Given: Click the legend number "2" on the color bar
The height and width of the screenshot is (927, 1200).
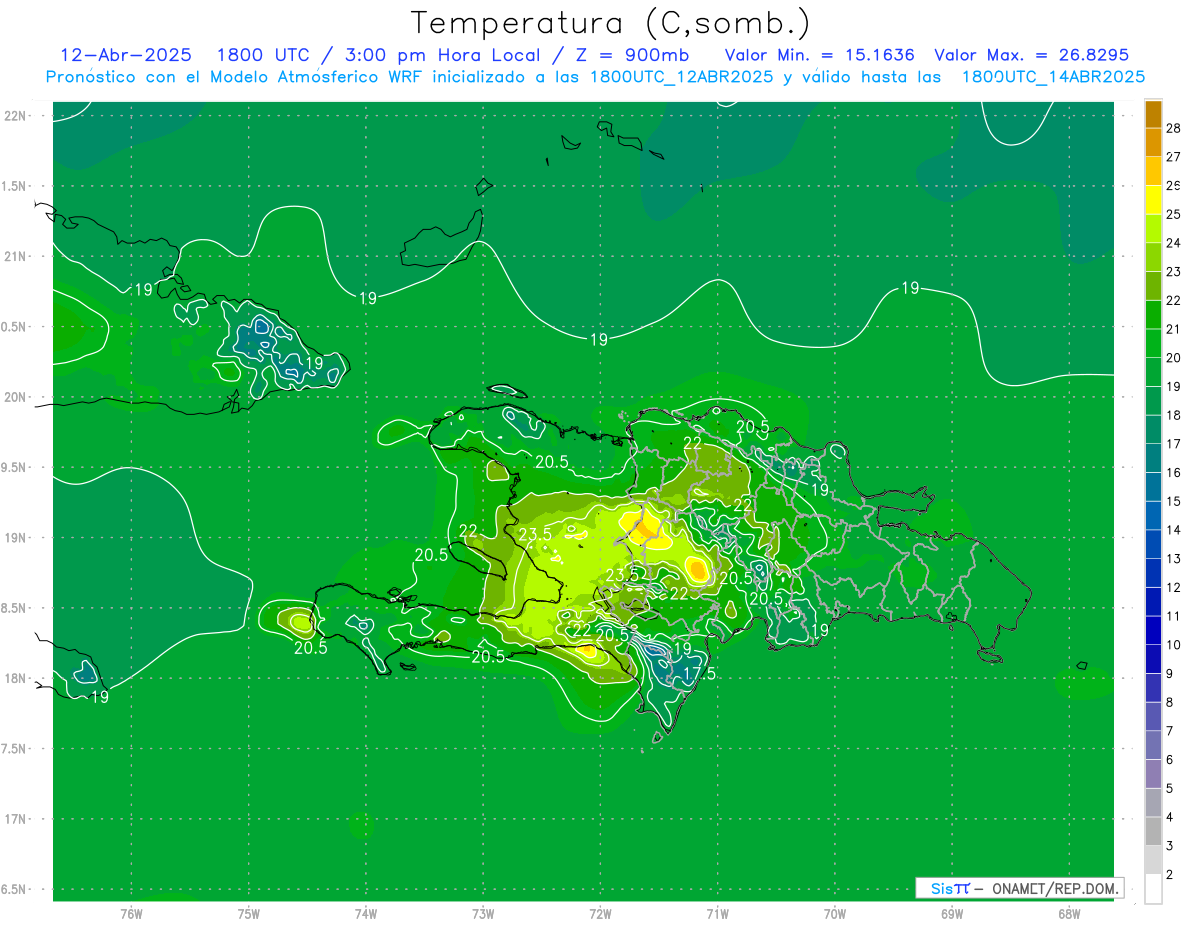Looking at the screenshot, I should (1171, 875).
